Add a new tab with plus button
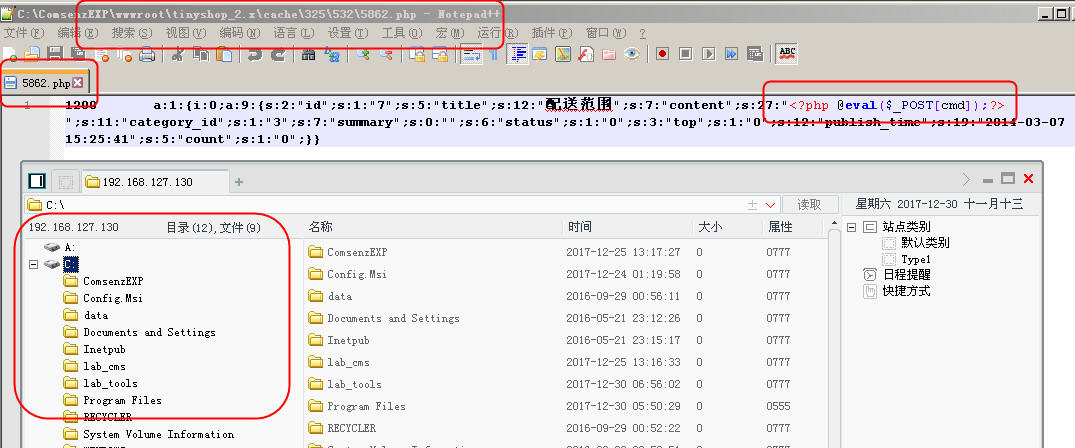Image resolution: width=1075 pixels, height=448 pixels. pos(239,182)
